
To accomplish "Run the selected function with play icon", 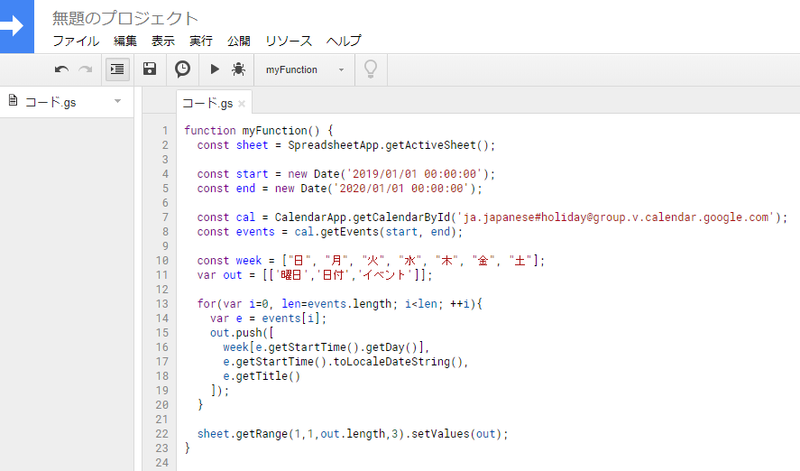I will click(x=215, y=69).
